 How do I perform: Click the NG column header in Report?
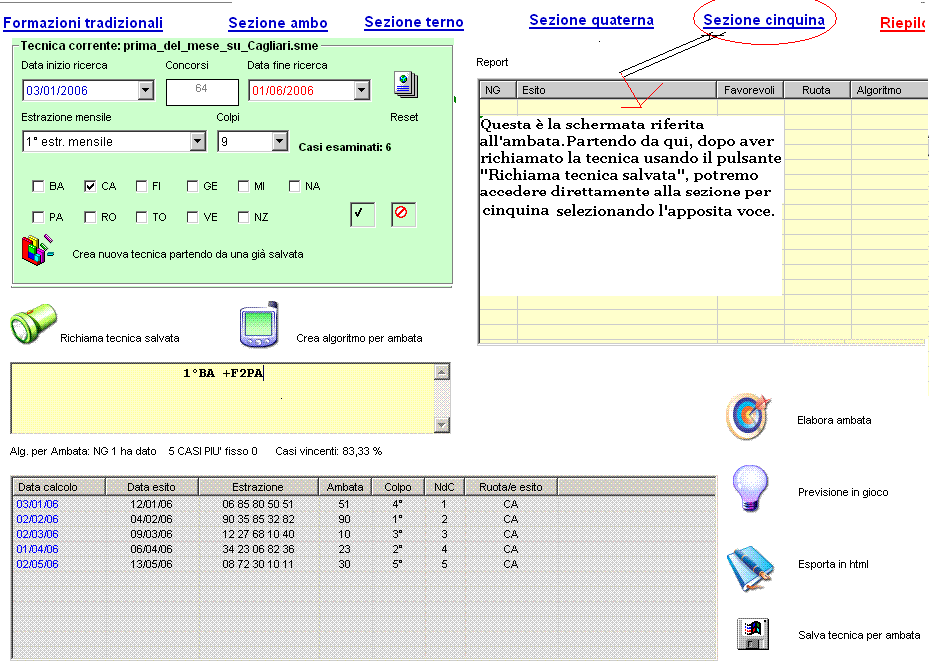click(497, 90)
